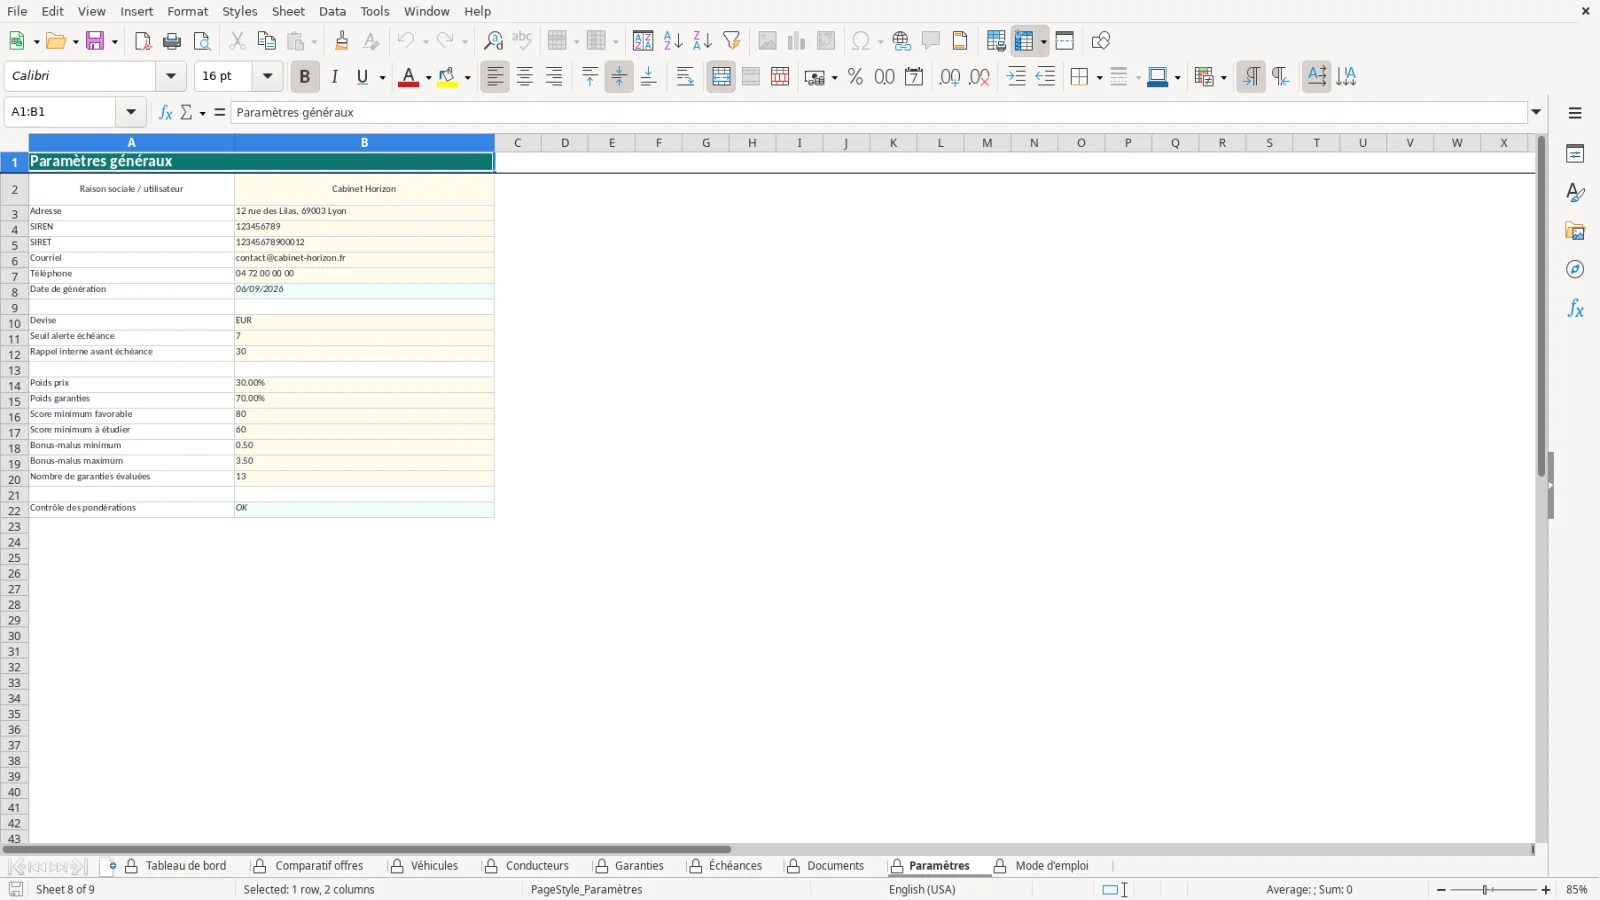Toggle Freeze Rows and Columns
Viewport: 1600px width, 900px height.
pos(1024,41)
